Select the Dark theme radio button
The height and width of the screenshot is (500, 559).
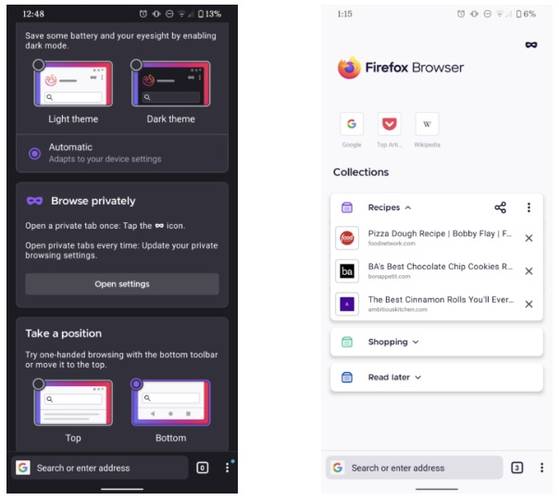[x=136, y=65]
